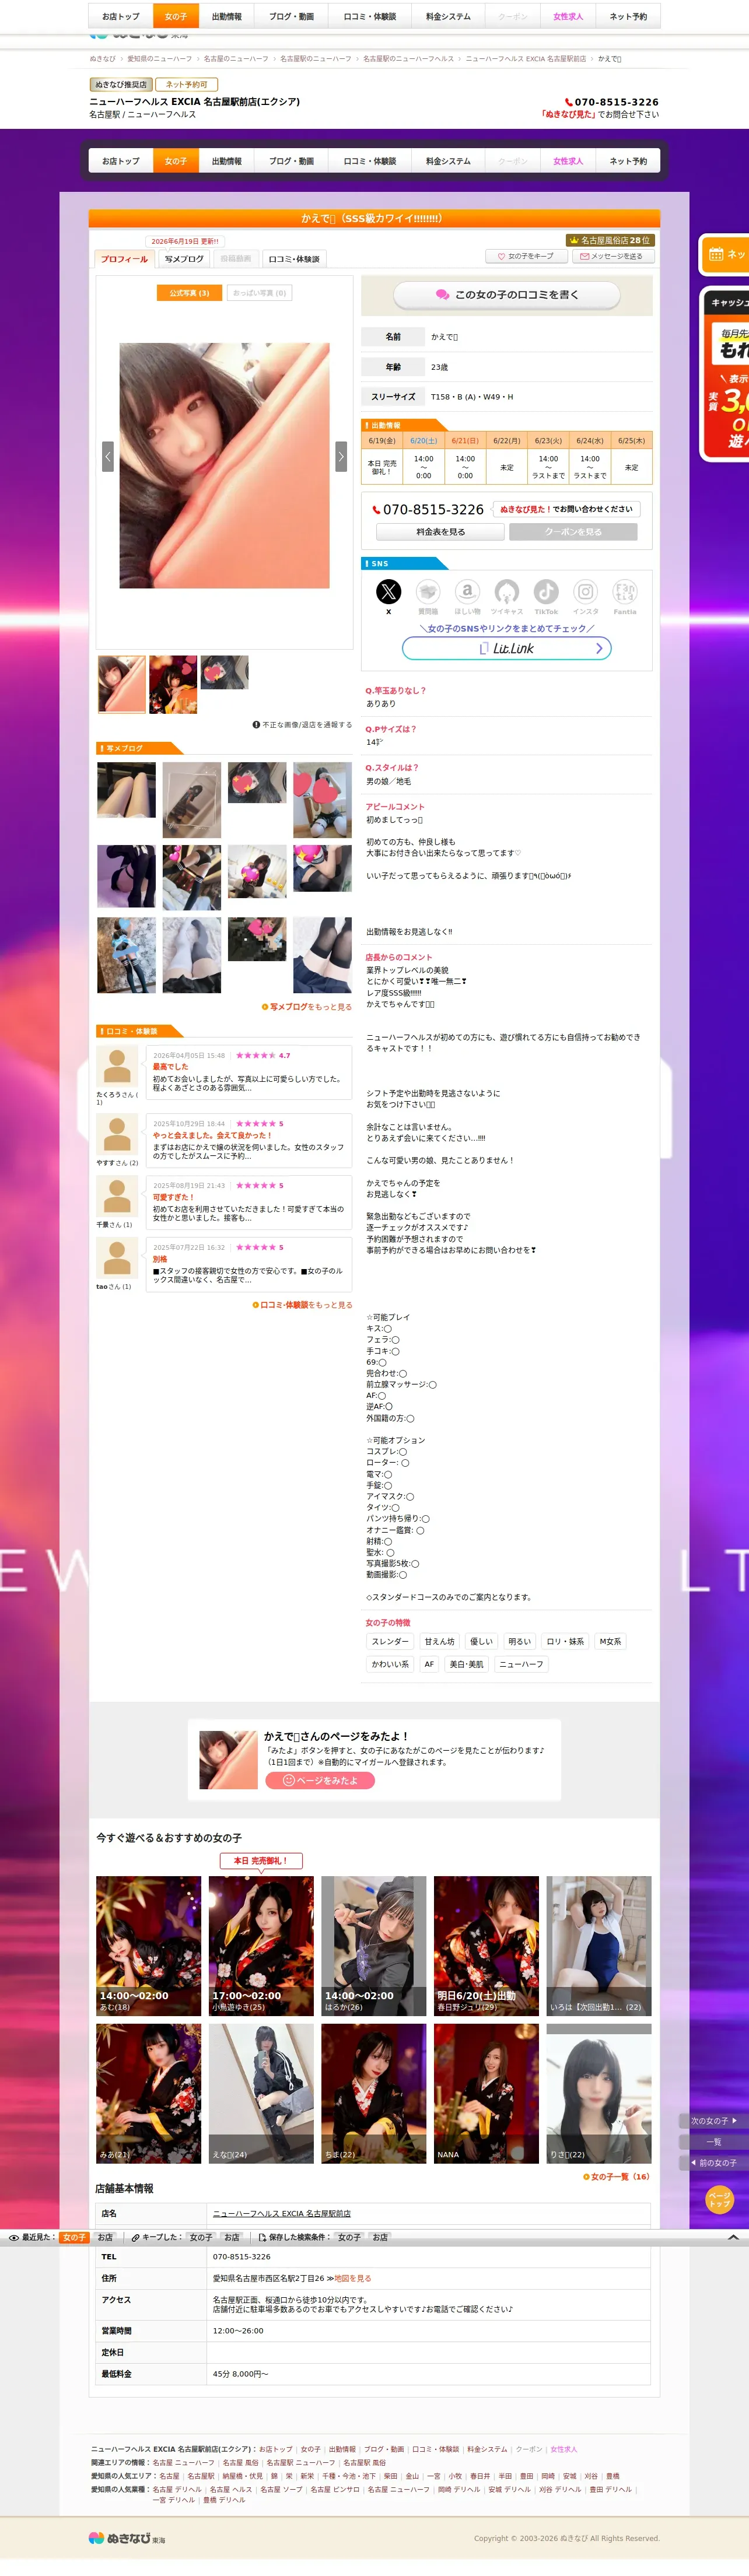Click 愛知県のニューハーフ breadcrumb link
The width and height of the screenshot is (749, 2576).
coord(160,59)
